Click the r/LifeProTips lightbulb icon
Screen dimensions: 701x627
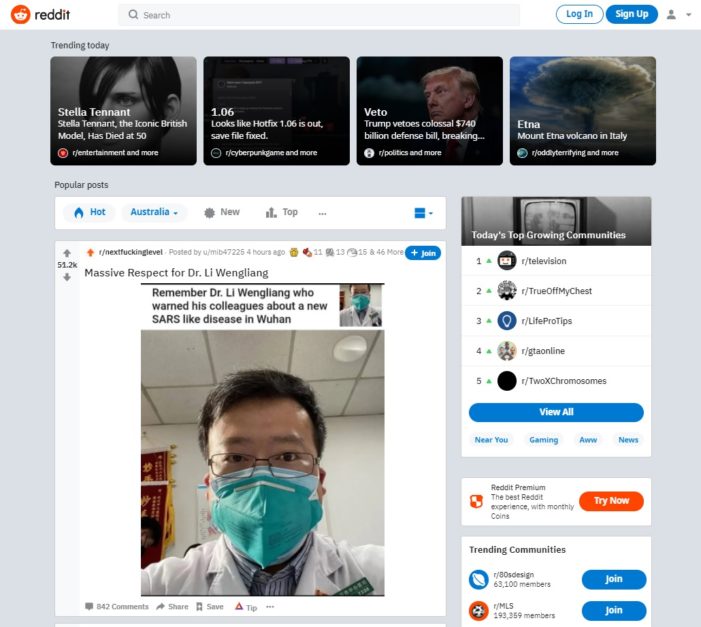point(507,321)
